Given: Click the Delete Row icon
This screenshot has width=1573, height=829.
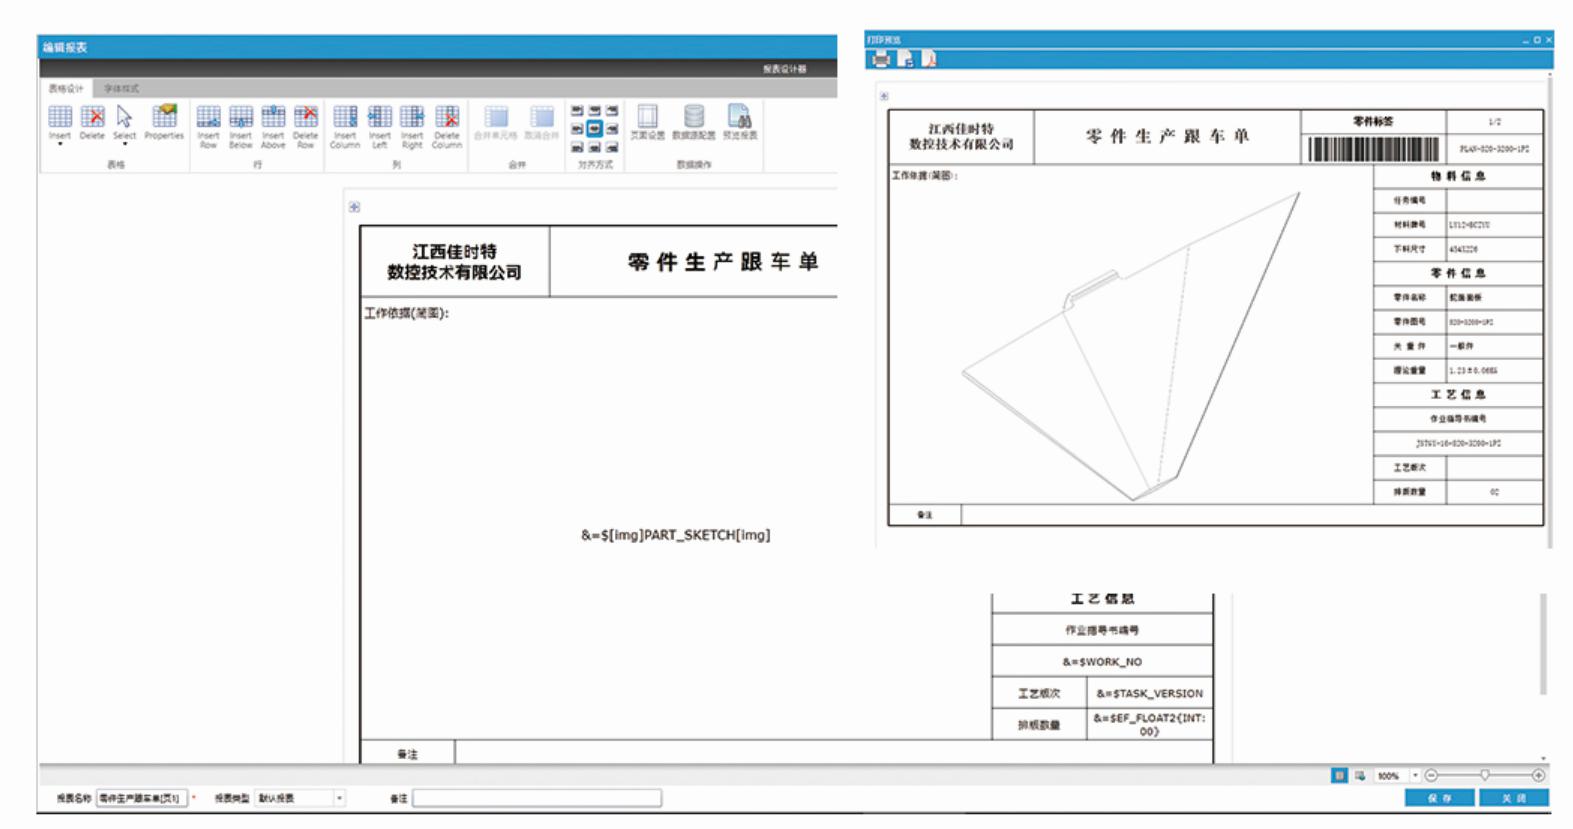Looking at the screenshot, I should click(x=306, y=119).
